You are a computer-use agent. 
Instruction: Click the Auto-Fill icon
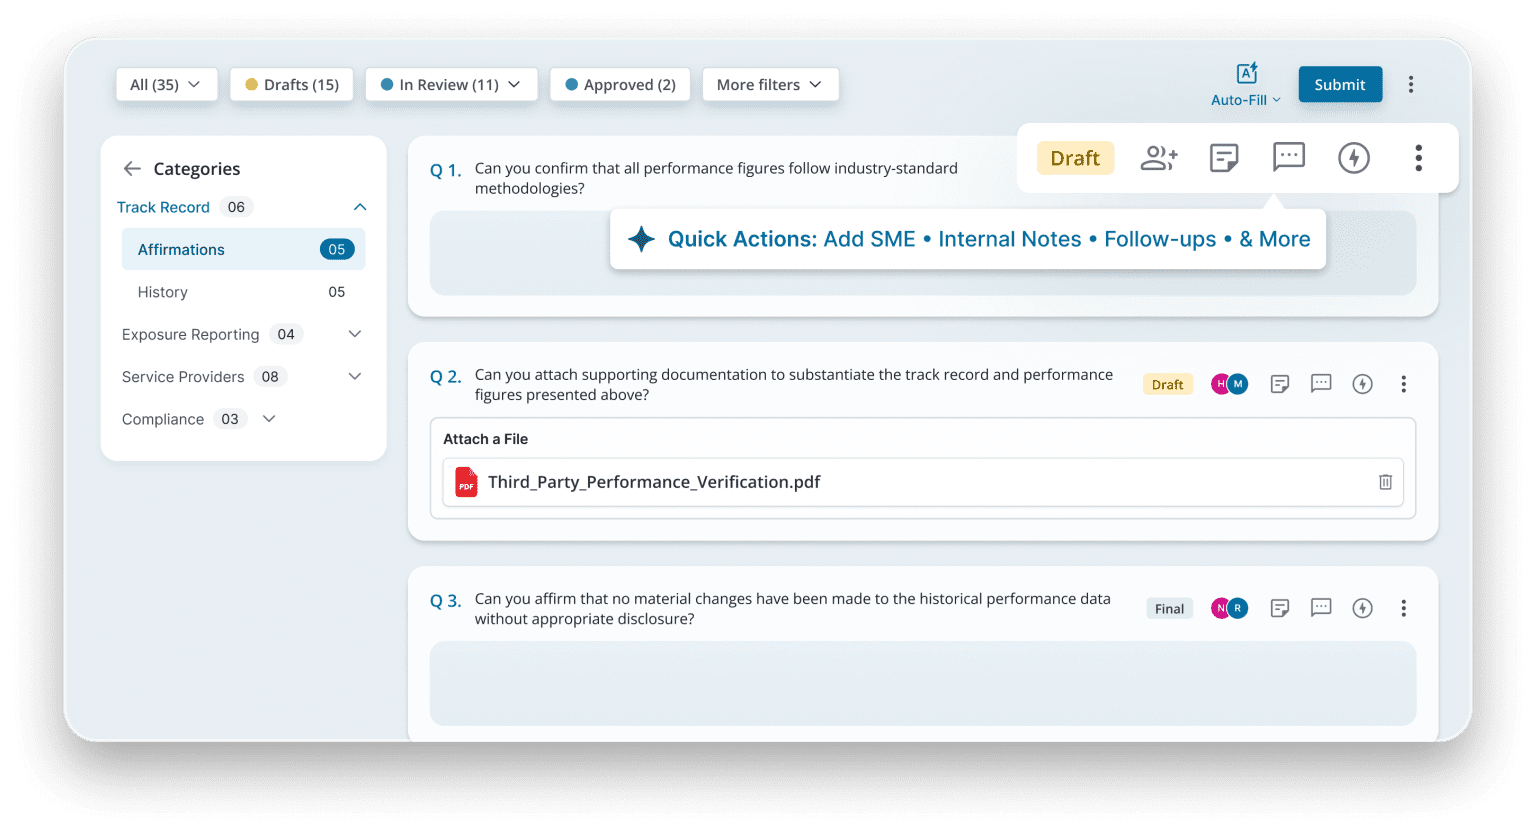tap(1246, 74)
